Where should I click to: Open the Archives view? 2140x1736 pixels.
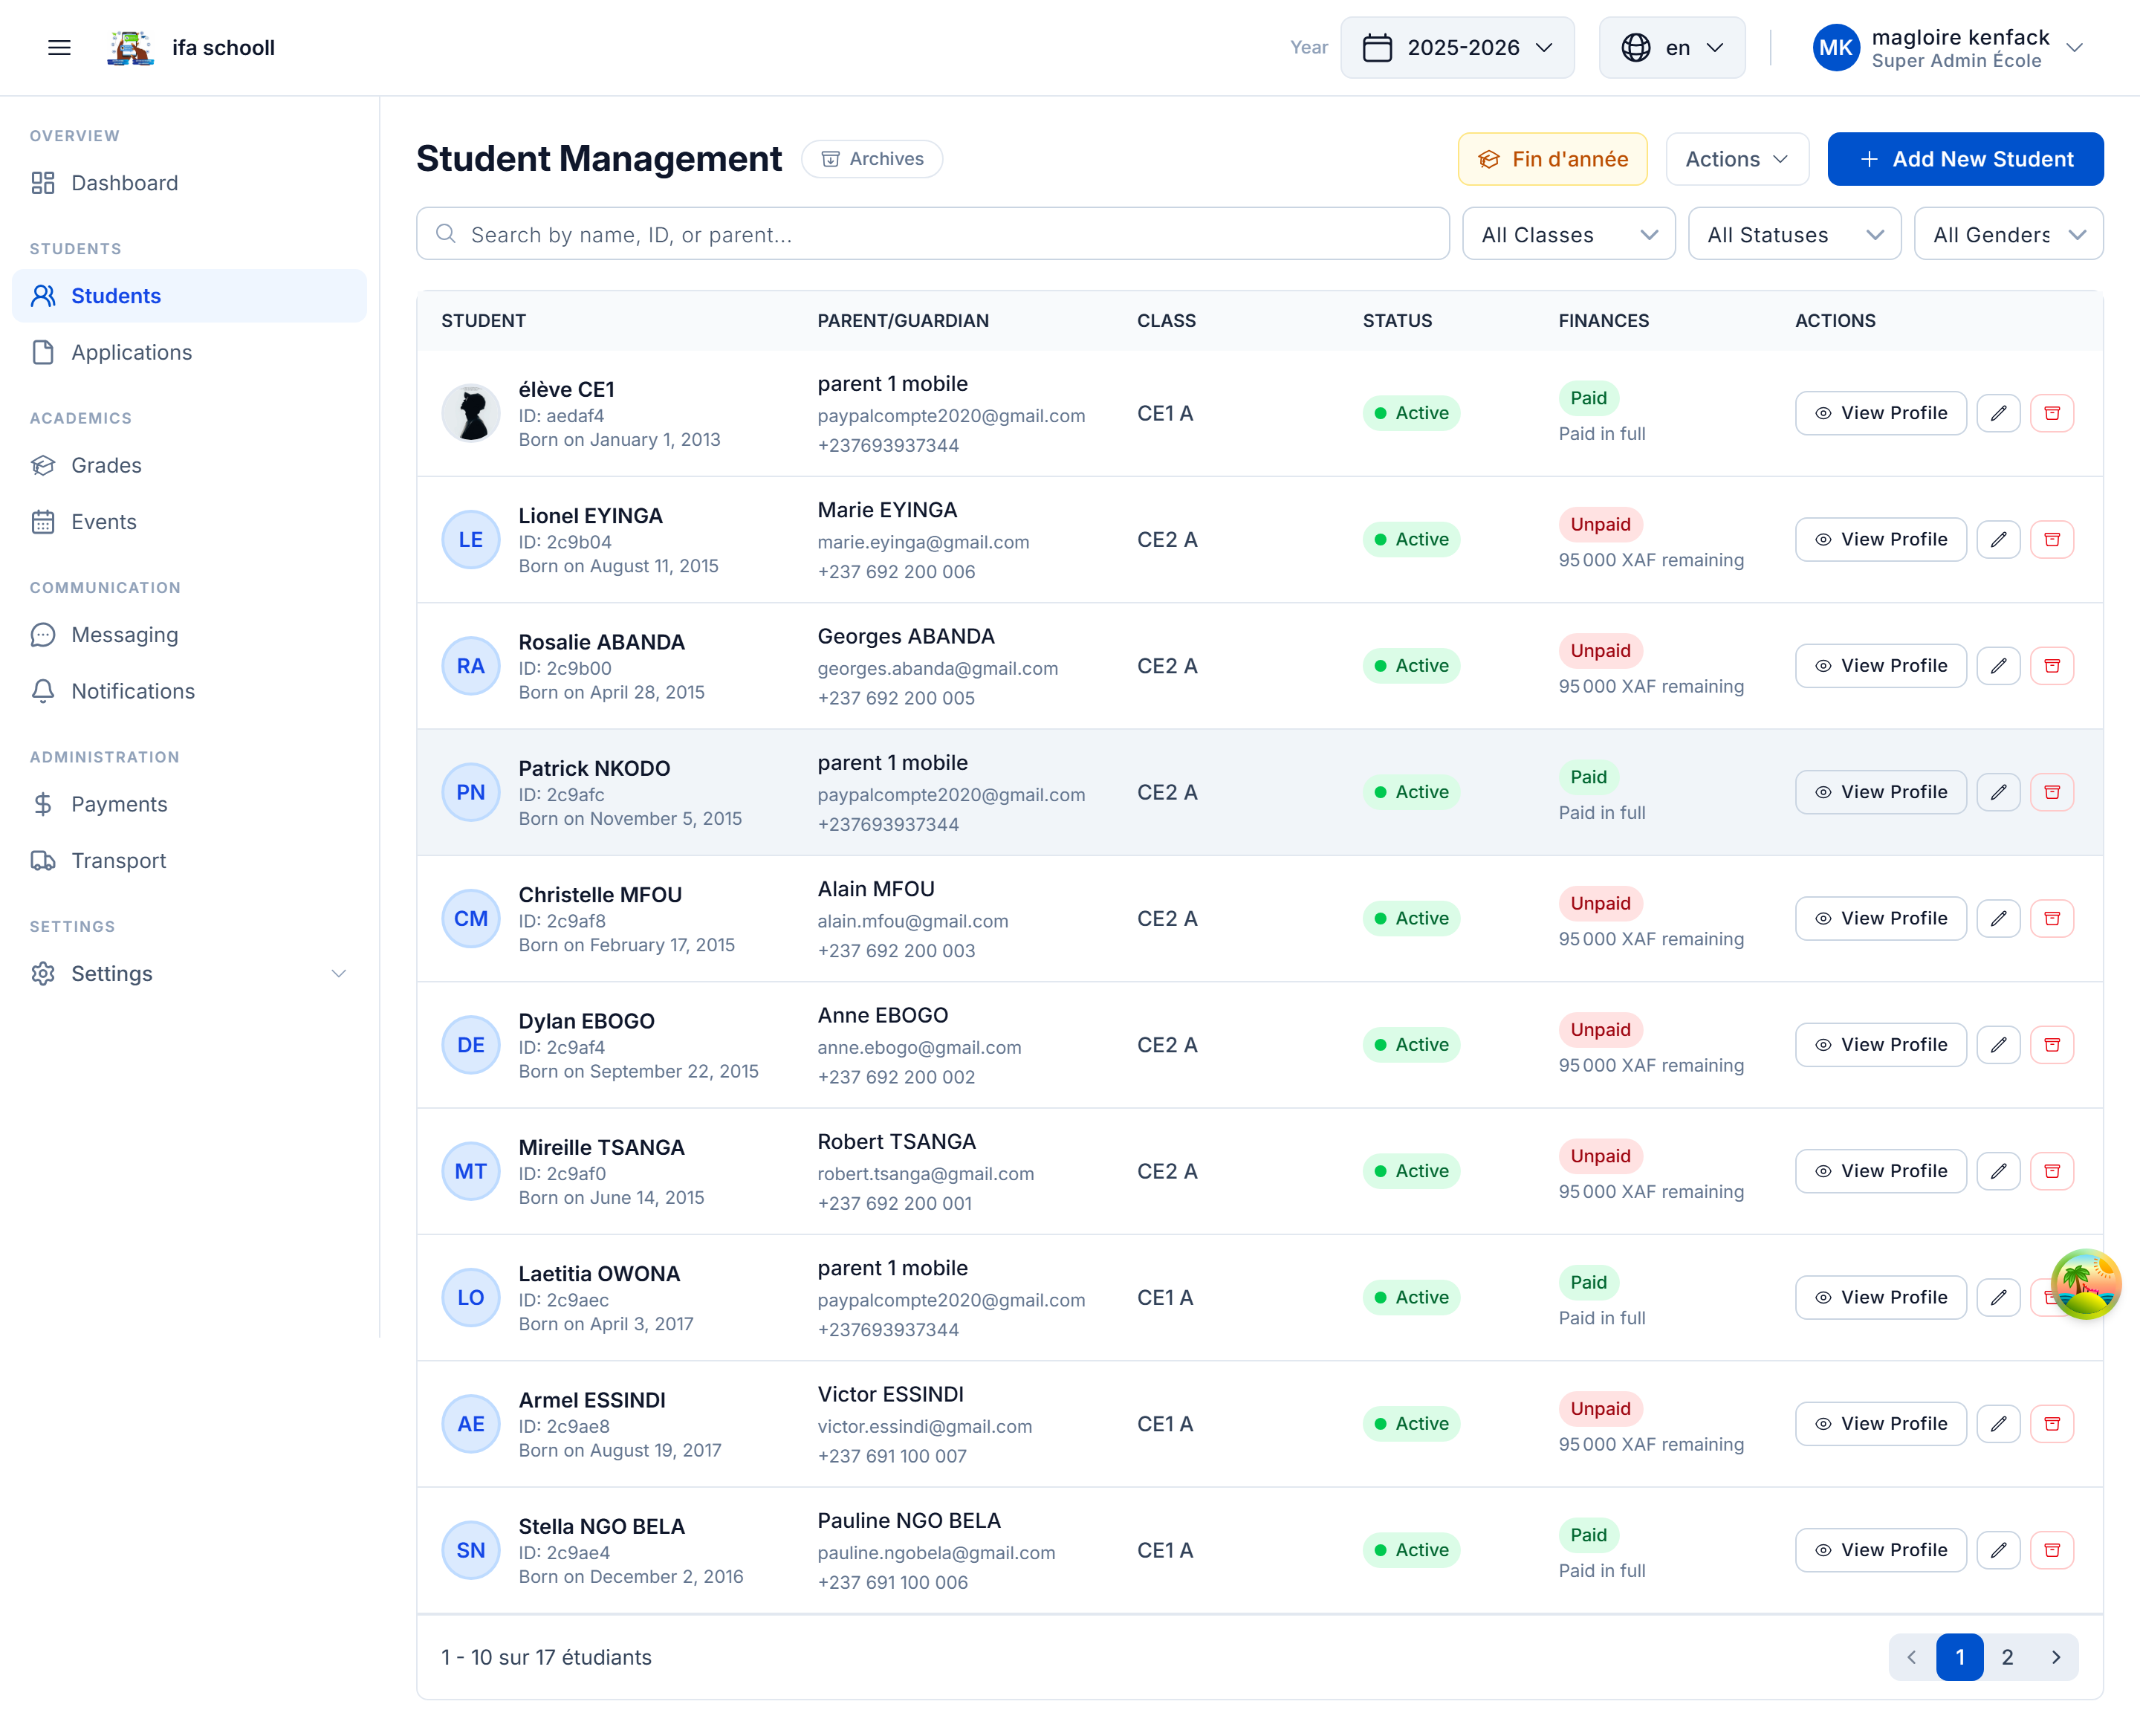click(x=872, y=159)
